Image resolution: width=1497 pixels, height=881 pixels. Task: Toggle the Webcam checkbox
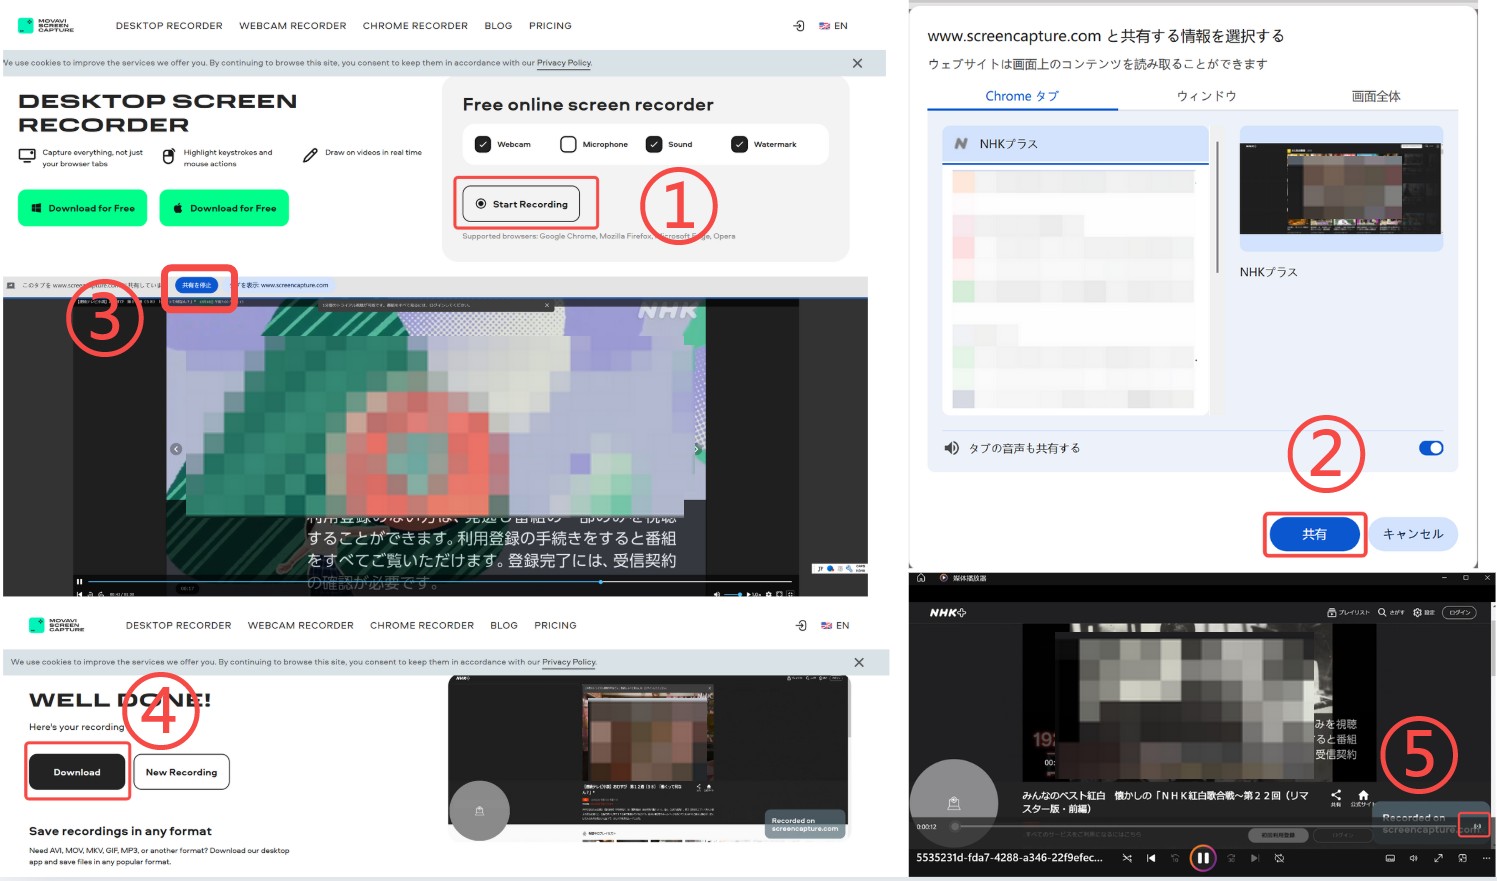pos(483,144)
